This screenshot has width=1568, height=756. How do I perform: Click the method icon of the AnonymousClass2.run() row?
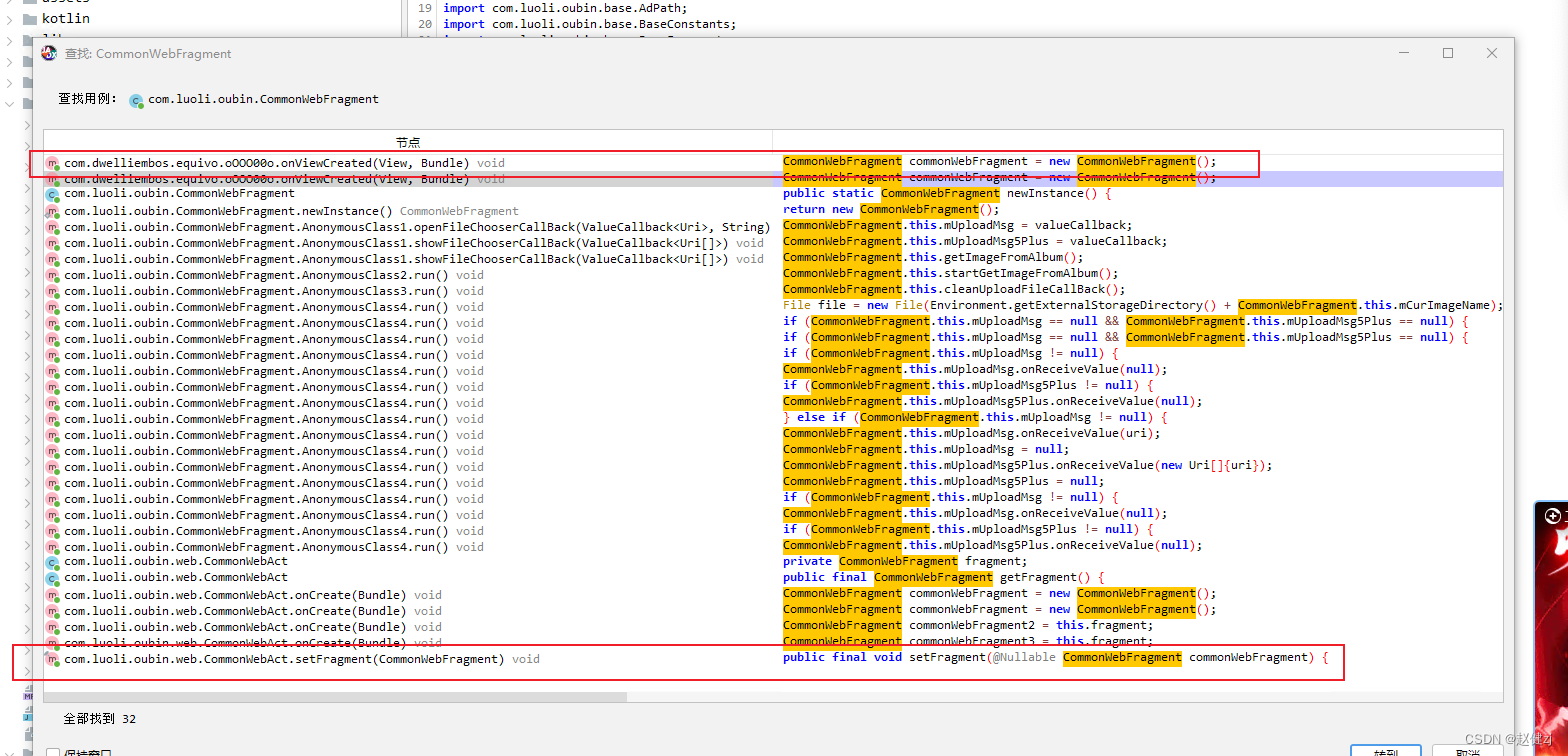click(53, 275)
